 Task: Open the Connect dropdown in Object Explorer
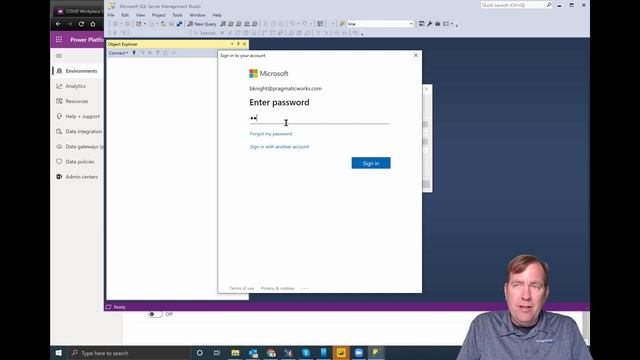118,53
